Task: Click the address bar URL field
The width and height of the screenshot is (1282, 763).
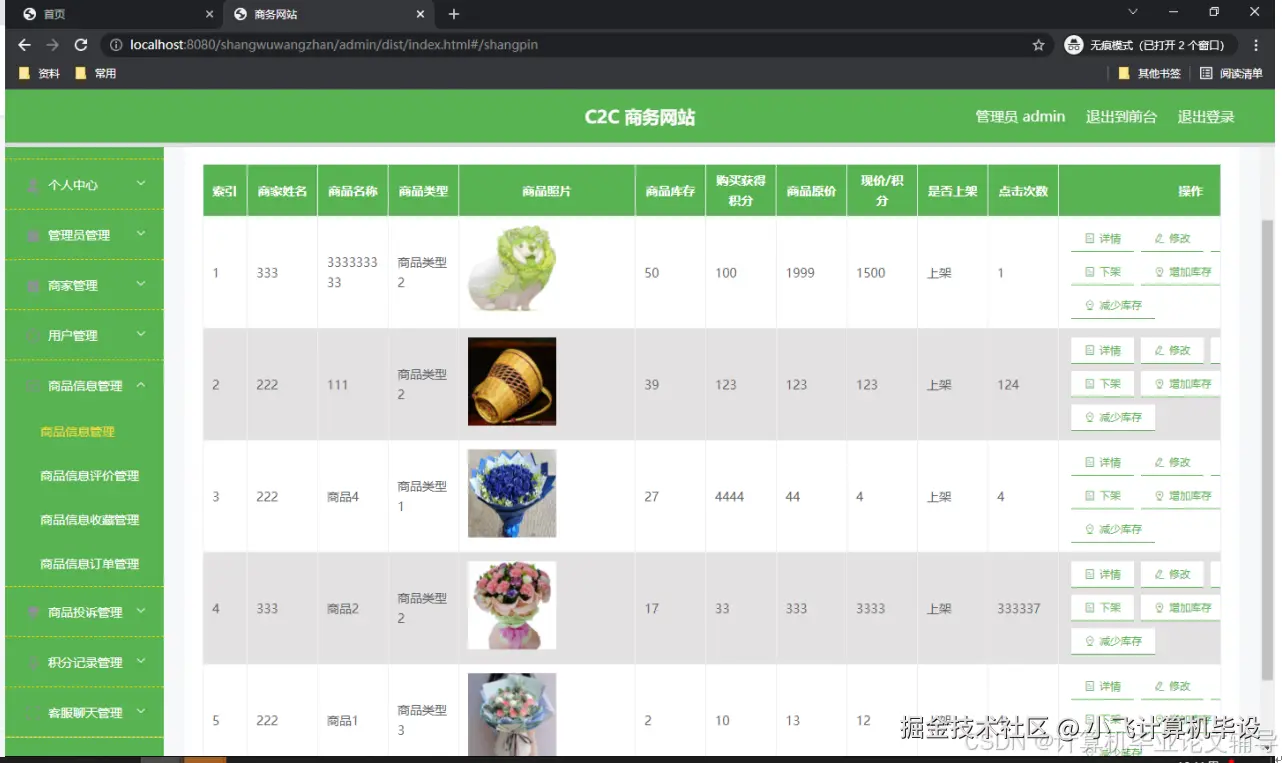Action: pyautogui.click(x=575, y=45)
